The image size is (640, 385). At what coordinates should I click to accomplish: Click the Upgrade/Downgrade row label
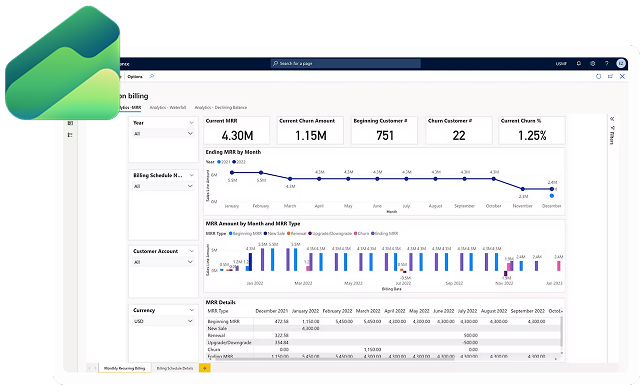(229, 343)
